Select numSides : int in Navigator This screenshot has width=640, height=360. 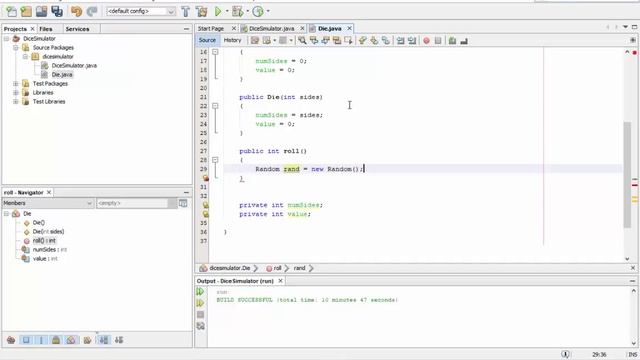49,250
